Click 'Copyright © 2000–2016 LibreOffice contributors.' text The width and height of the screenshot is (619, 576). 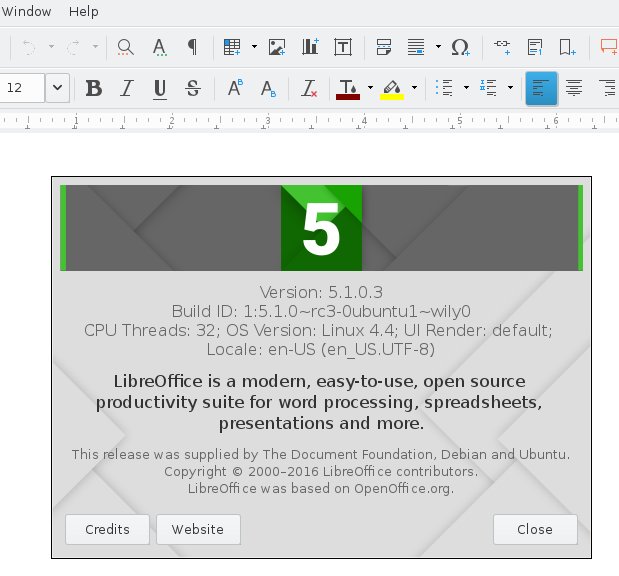click(x=321, y=472)
